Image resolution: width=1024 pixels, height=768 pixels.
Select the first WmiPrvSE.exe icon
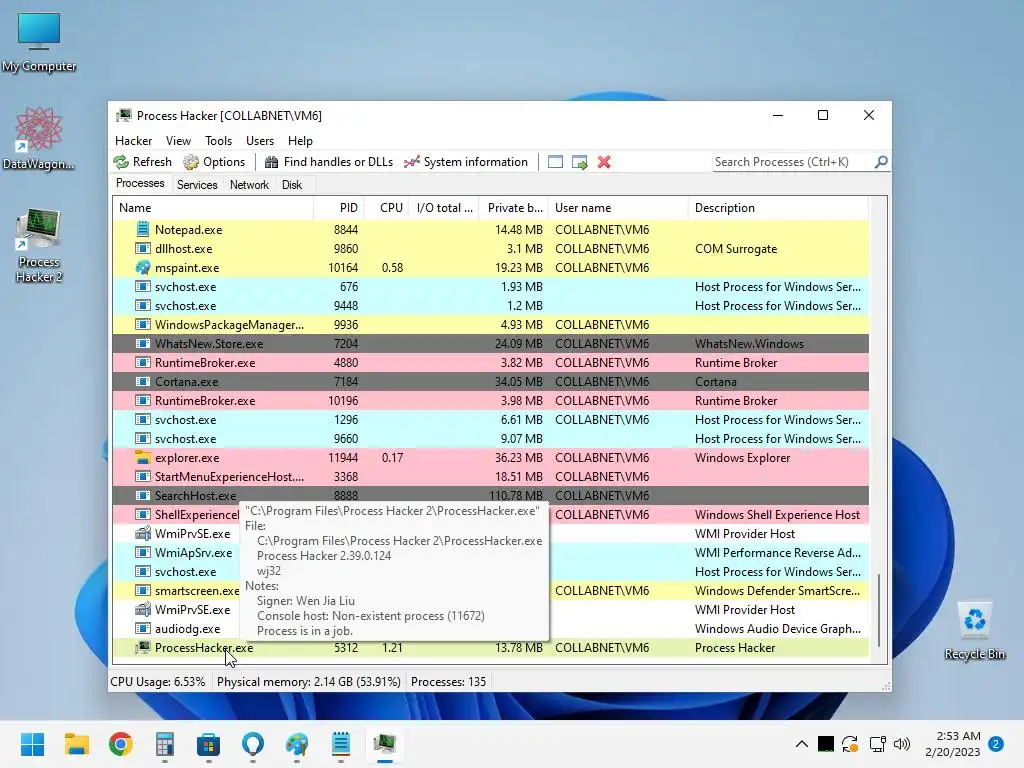click(142, 534)
